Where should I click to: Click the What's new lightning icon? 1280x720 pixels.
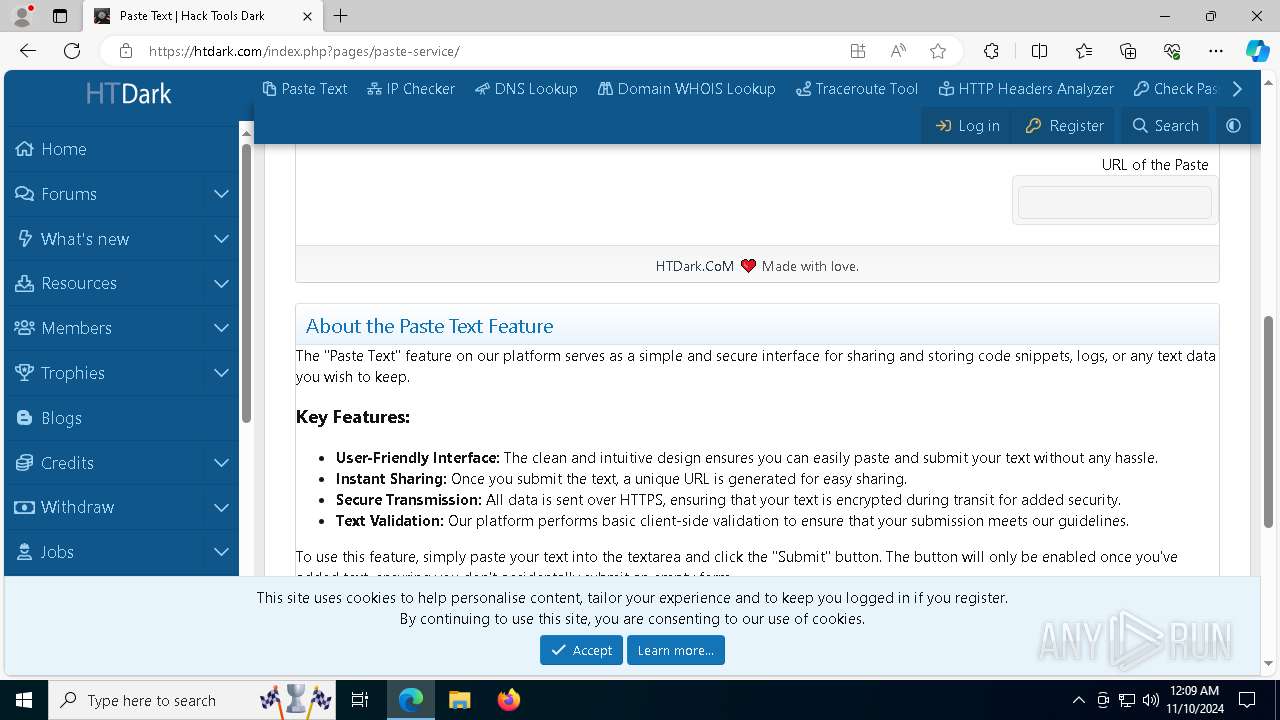(x=24, y=239)
